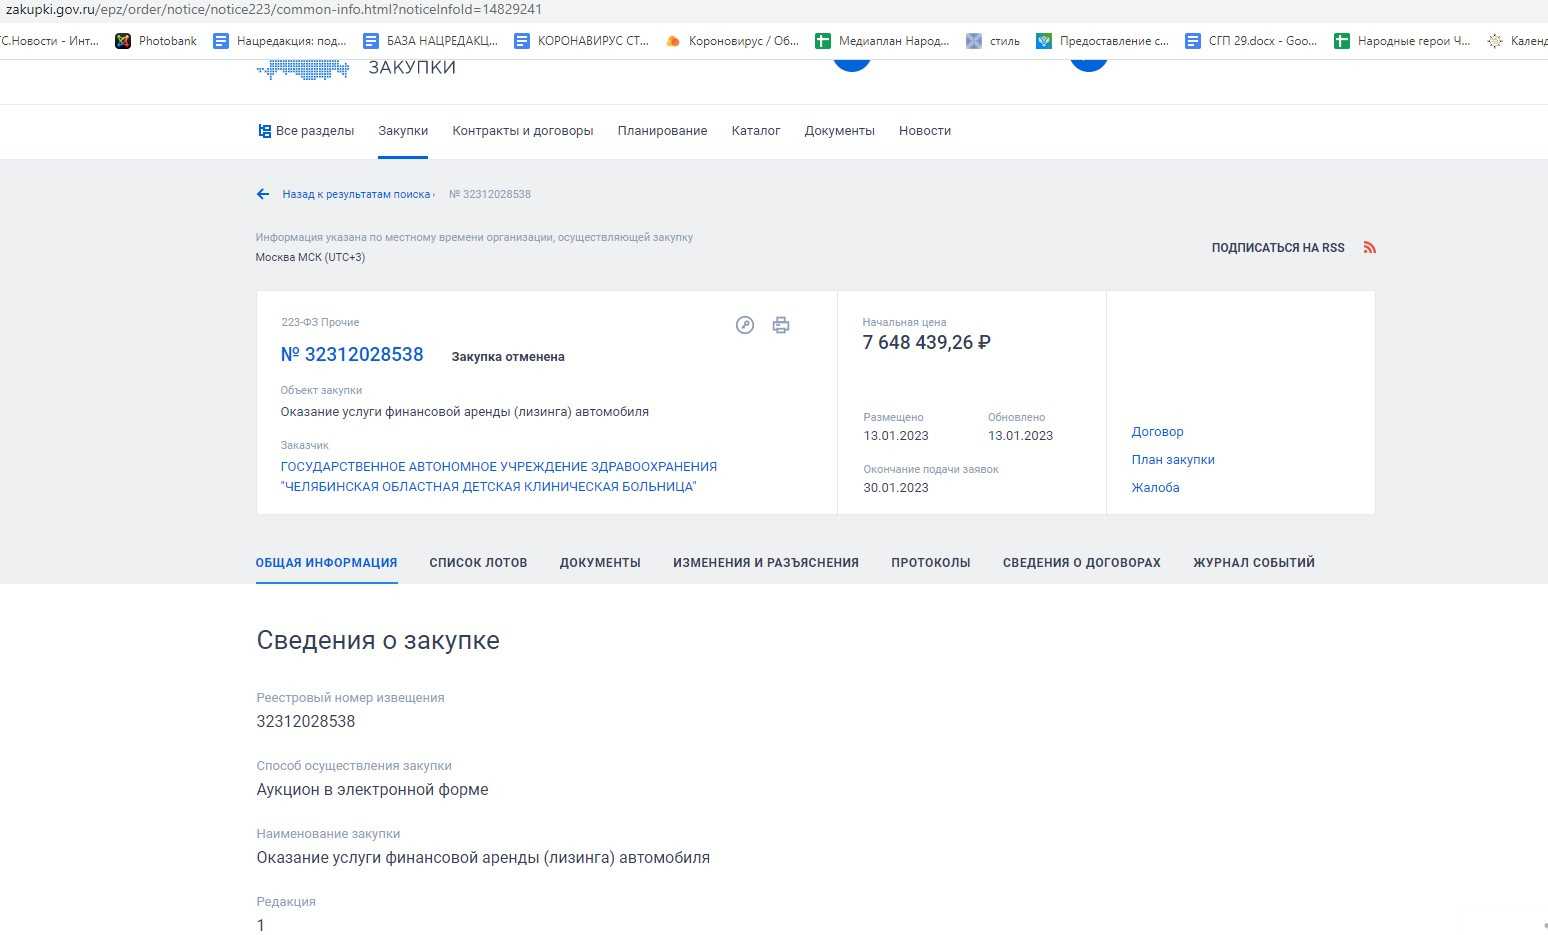Screen dimensions: 1548x935
Task: Open the 'ИЗМЕНЕНИЯ И РАЗЪЯСНЕНИЯ' tab
Action: pyautogui.click(x=766, y=563)
